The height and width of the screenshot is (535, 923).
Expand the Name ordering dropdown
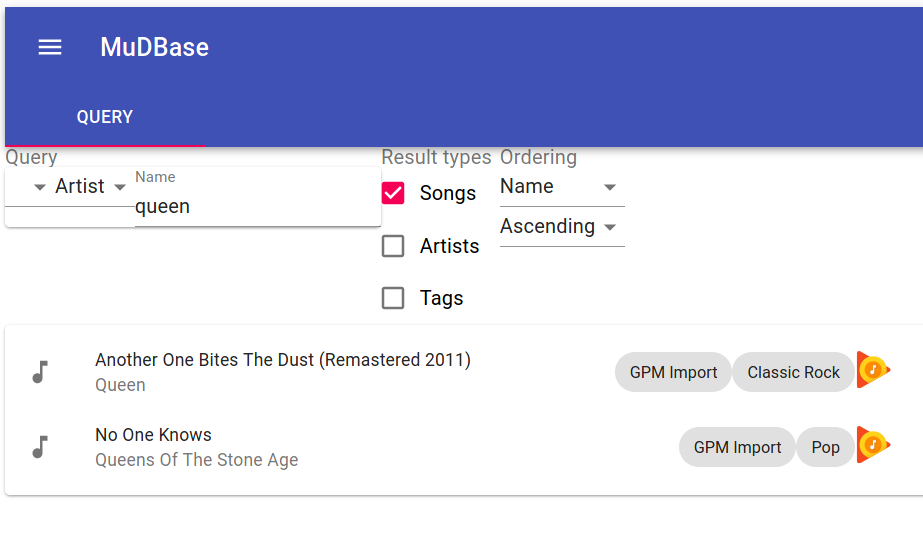pos(562,187)
